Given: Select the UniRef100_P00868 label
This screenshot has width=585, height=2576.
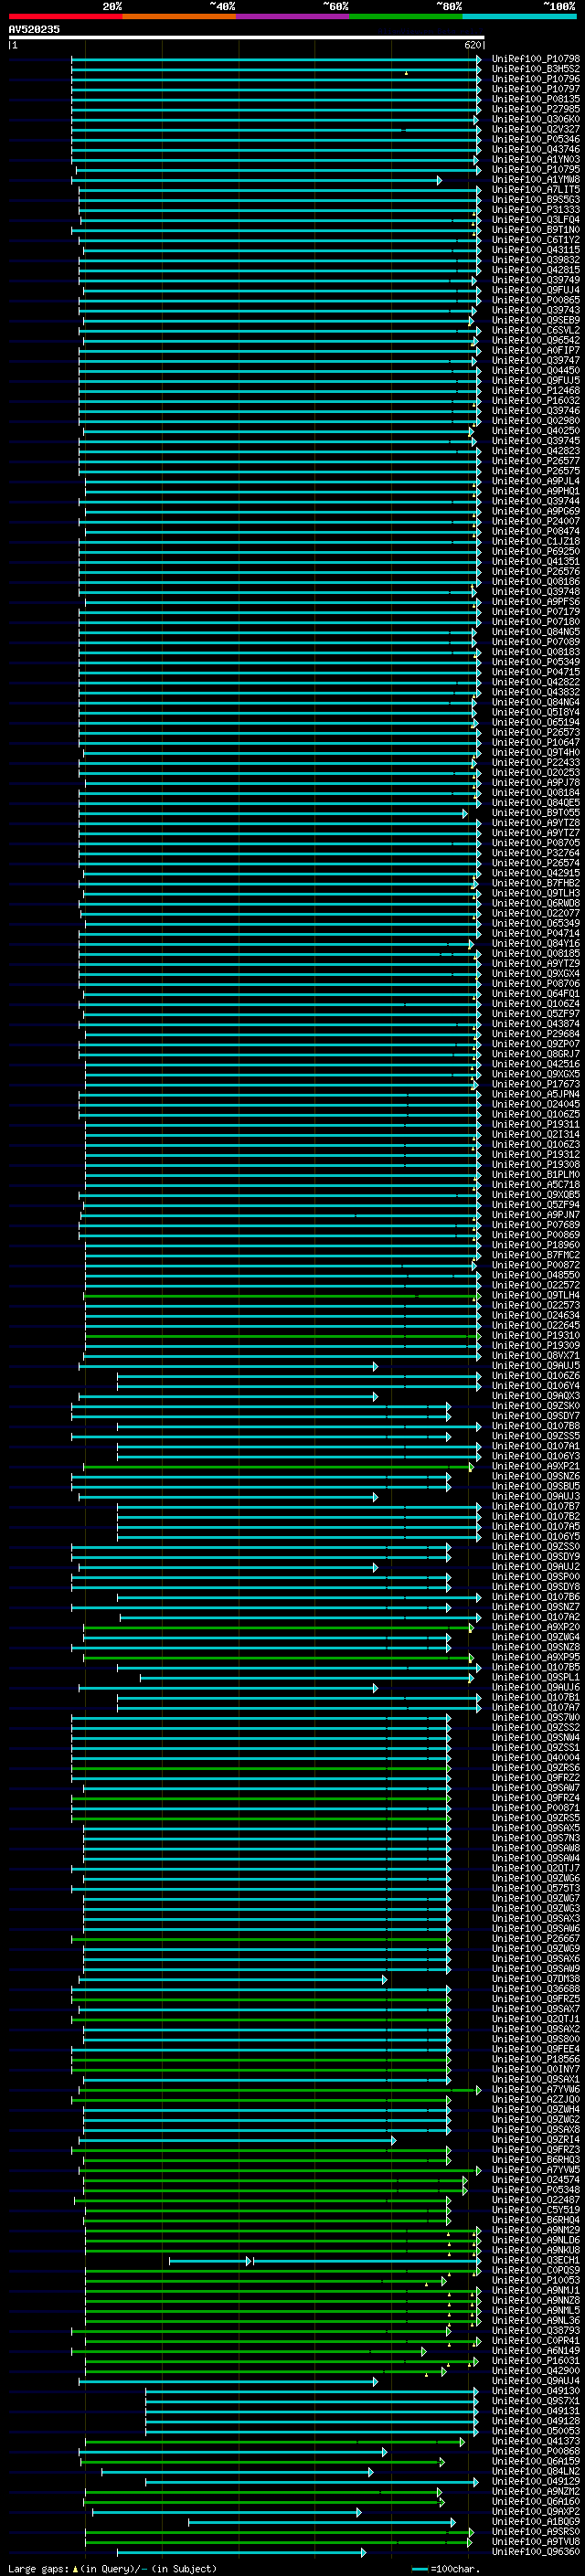Looking at the screenshot, I should (x=536, y=2451).
